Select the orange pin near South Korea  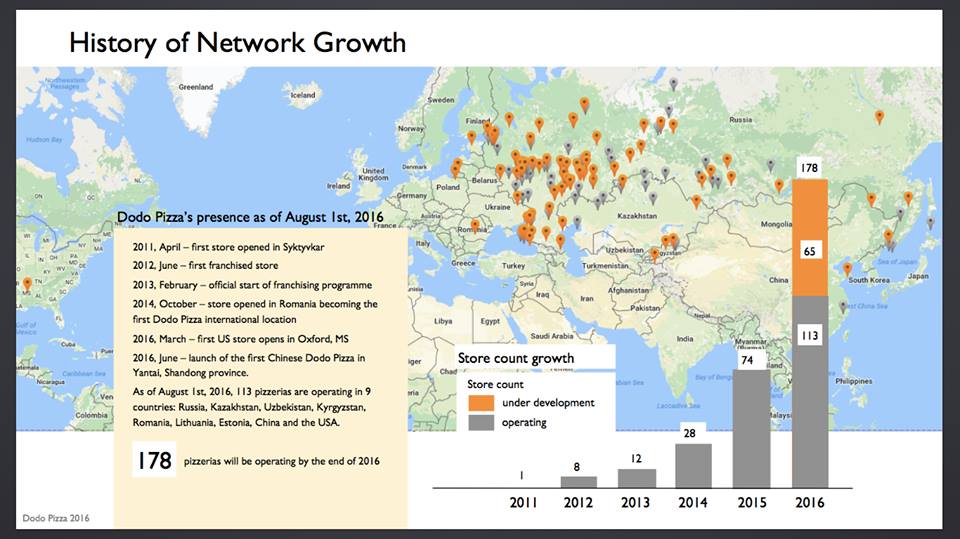click(x=848, y=268)
